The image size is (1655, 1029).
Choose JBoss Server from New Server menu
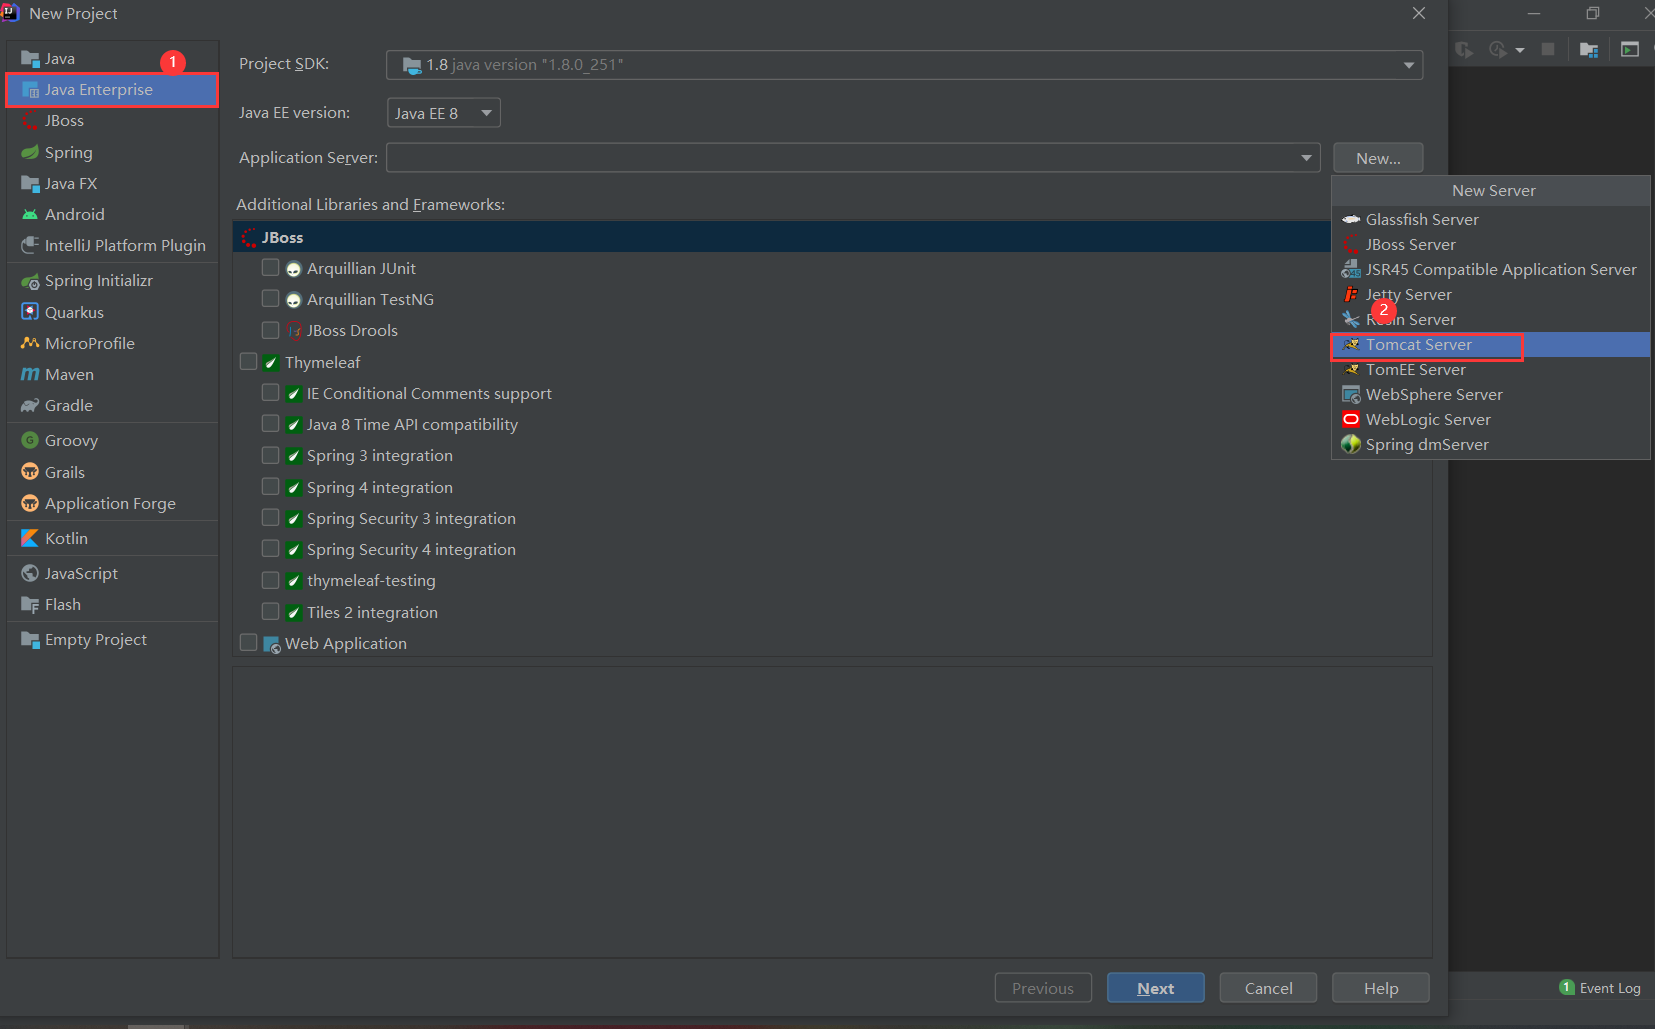(1490, 244)
